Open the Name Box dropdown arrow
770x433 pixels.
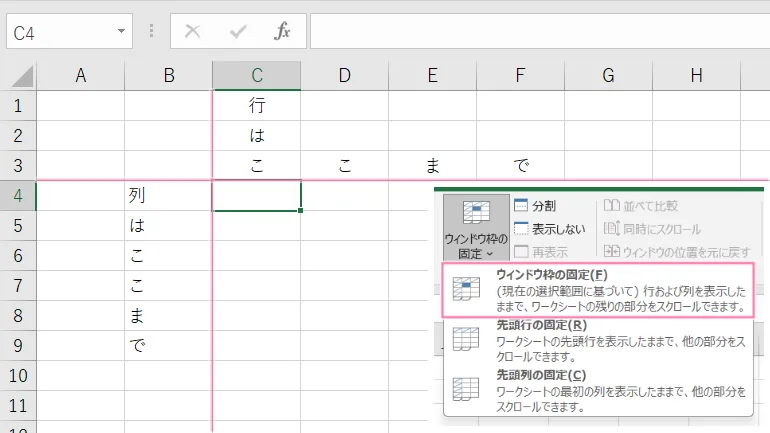coord(121,31)
